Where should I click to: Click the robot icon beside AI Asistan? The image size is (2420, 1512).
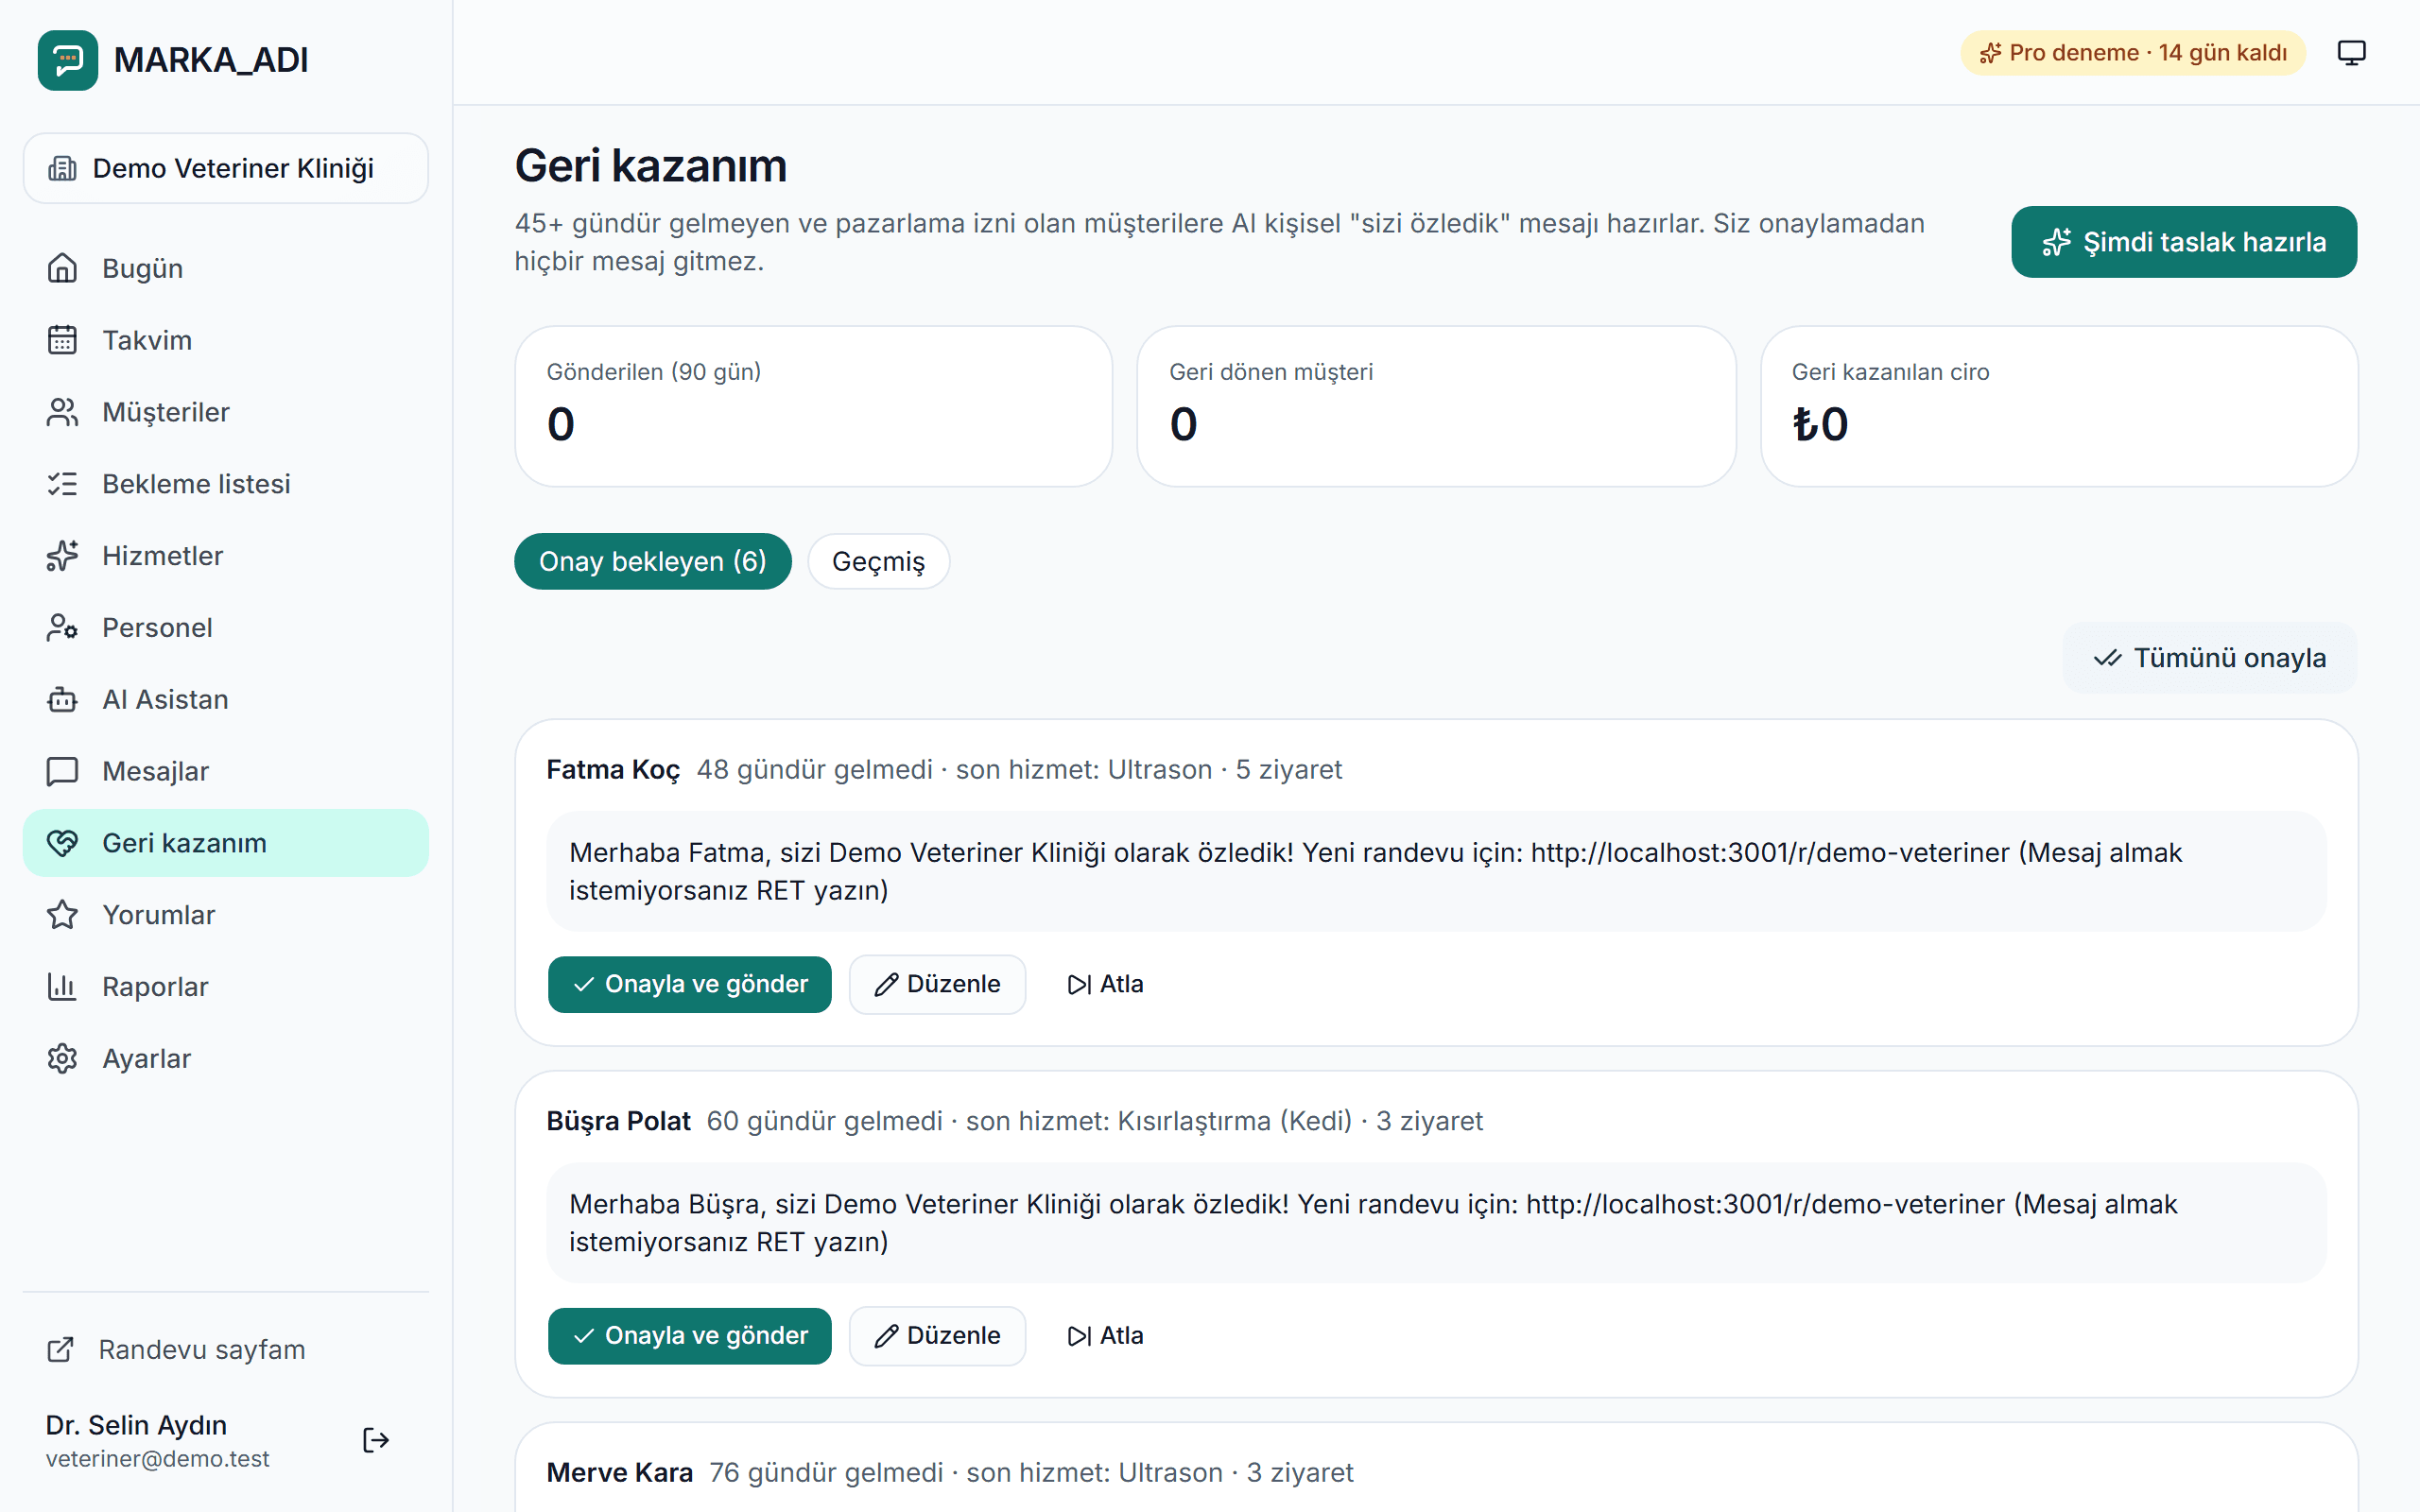[62, 699]
